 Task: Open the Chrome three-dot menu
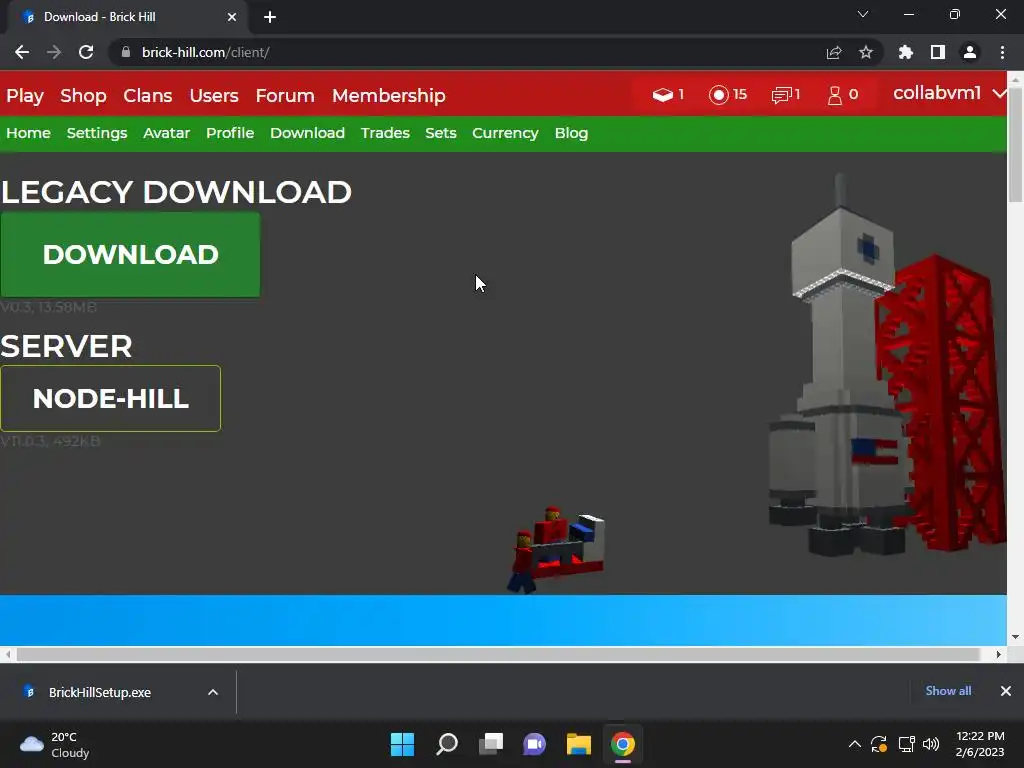(1002, 52)
